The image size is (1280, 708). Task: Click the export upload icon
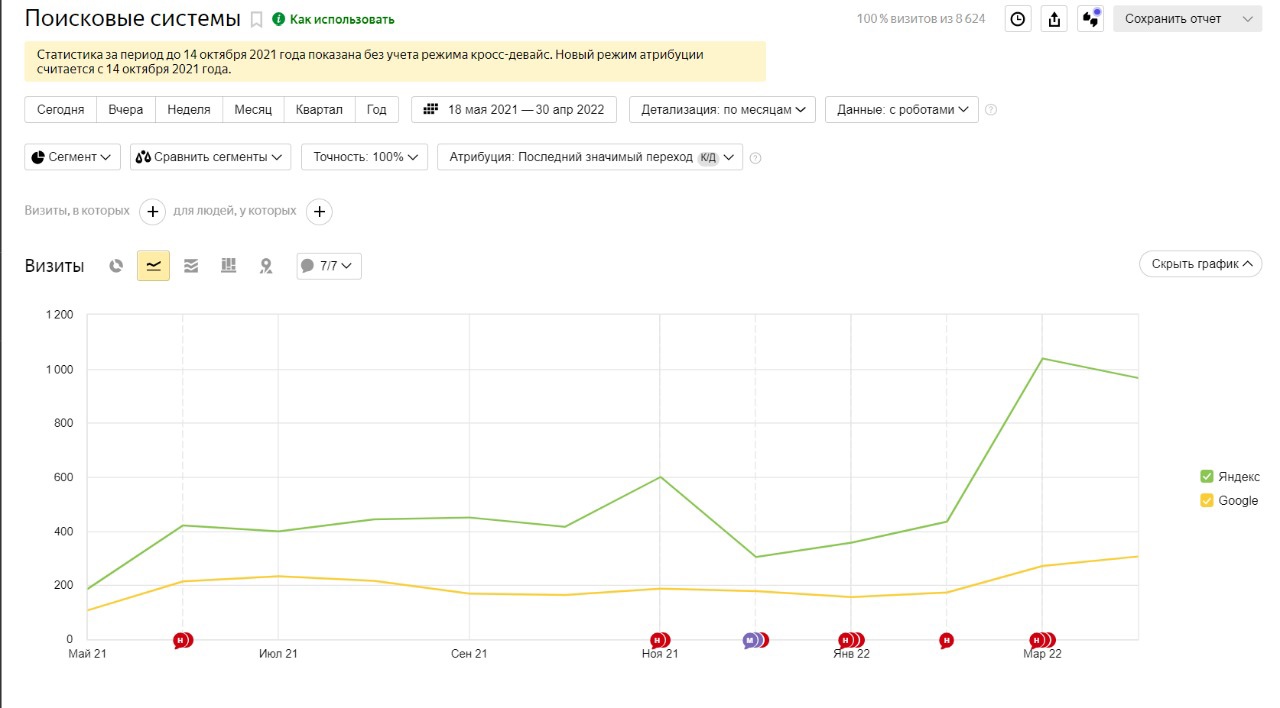pyautogui.click(x=1054, y=19)
